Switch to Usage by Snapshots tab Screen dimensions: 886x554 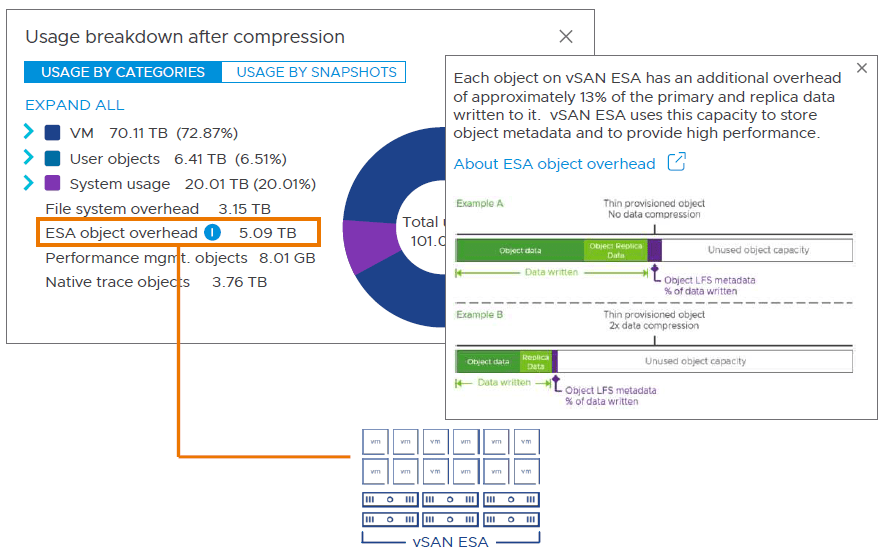(x=316, y=72)
